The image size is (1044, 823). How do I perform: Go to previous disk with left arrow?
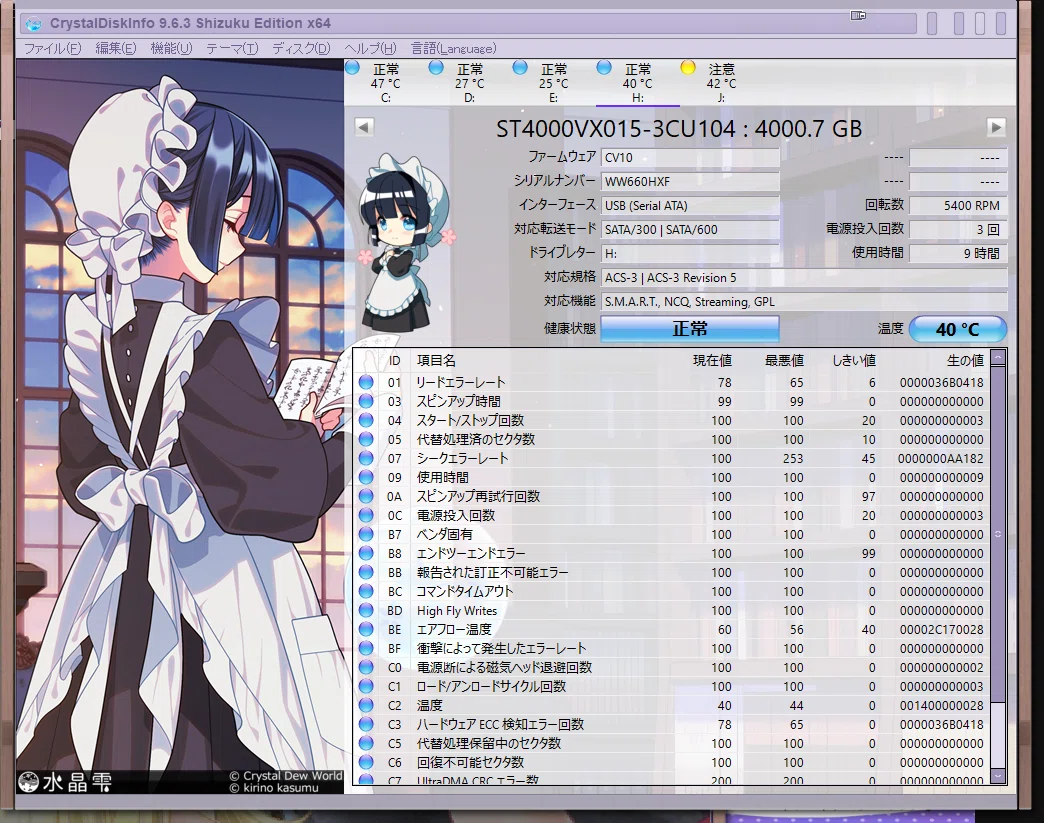[x=364, y=127]
